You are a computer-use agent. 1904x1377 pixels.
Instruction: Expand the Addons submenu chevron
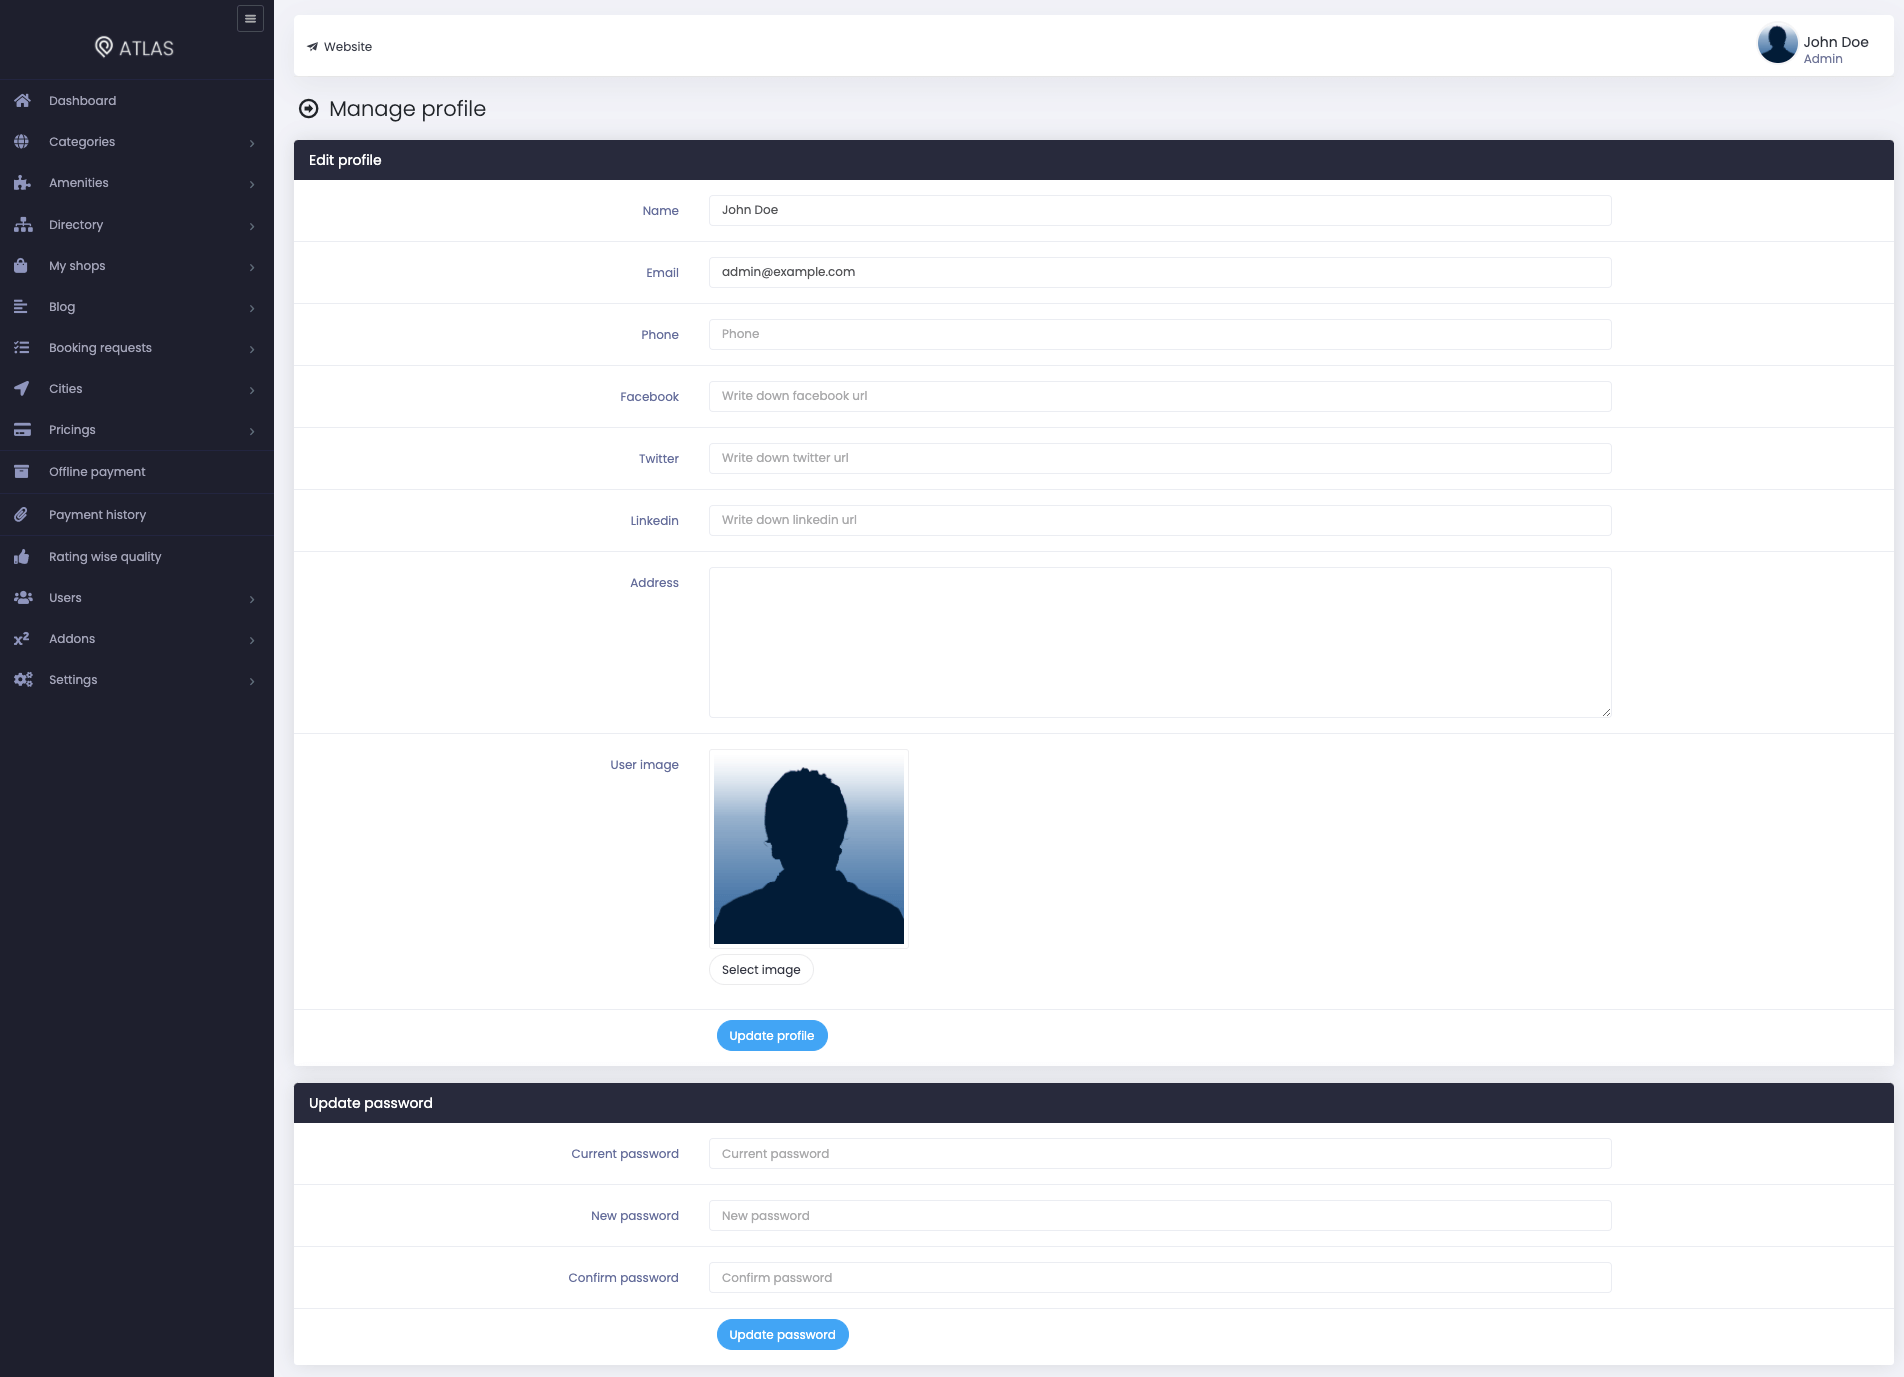[x=252, y=640]
